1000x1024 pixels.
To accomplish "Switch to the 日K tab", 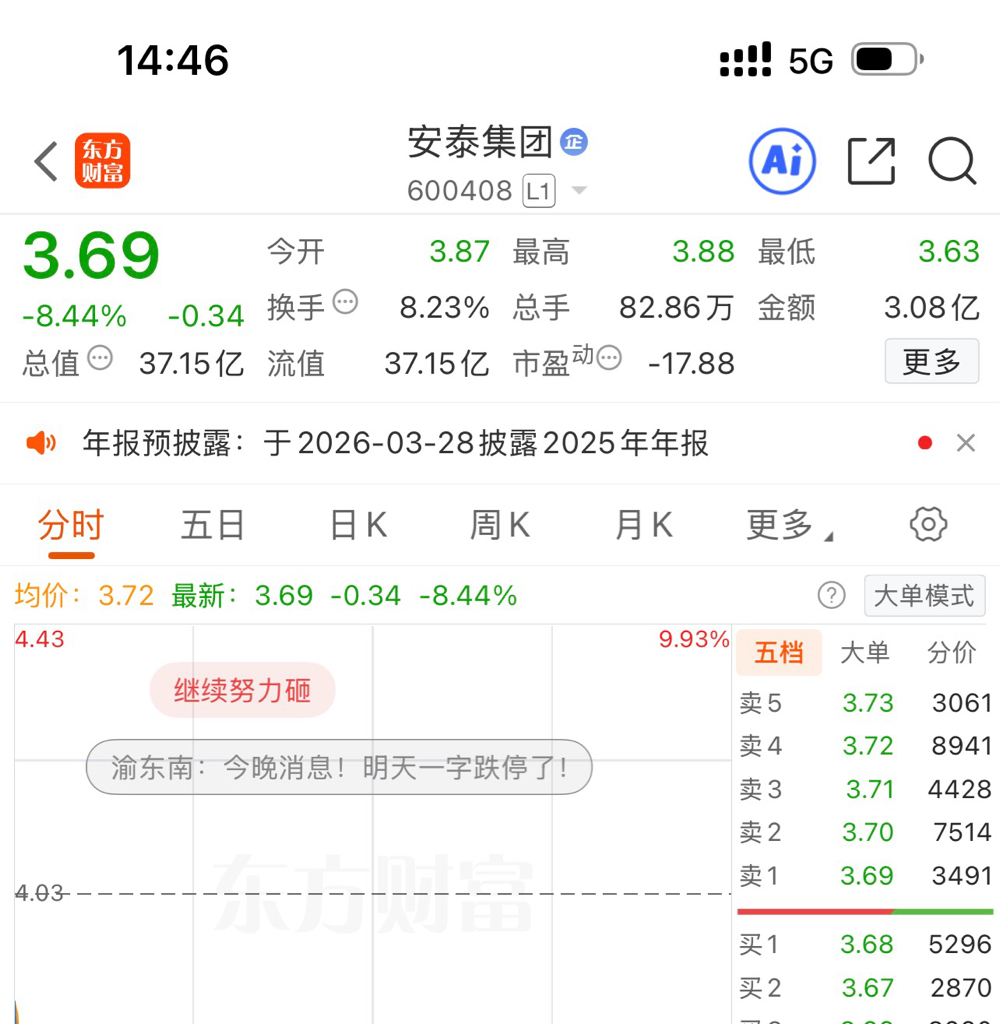I will click(x=359, y=525).
